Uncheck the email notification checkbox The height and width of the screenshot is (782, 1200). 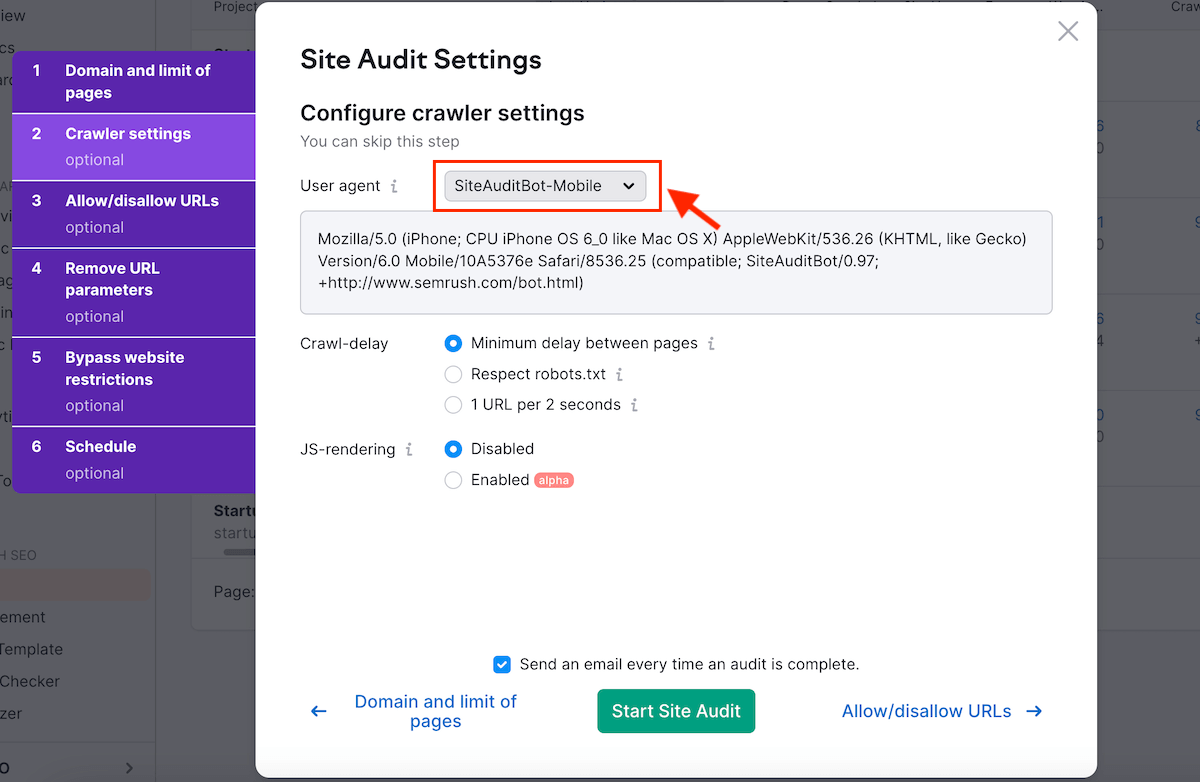[x=502, y=665]
